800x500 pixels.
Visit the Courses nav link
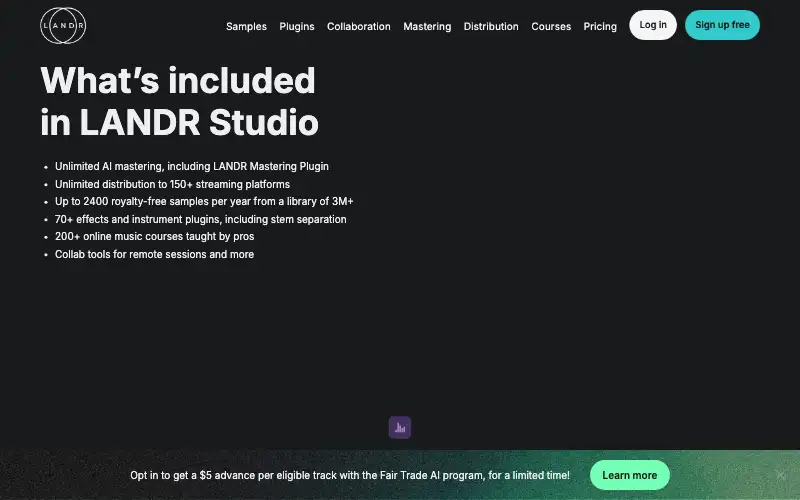(551, 27)
